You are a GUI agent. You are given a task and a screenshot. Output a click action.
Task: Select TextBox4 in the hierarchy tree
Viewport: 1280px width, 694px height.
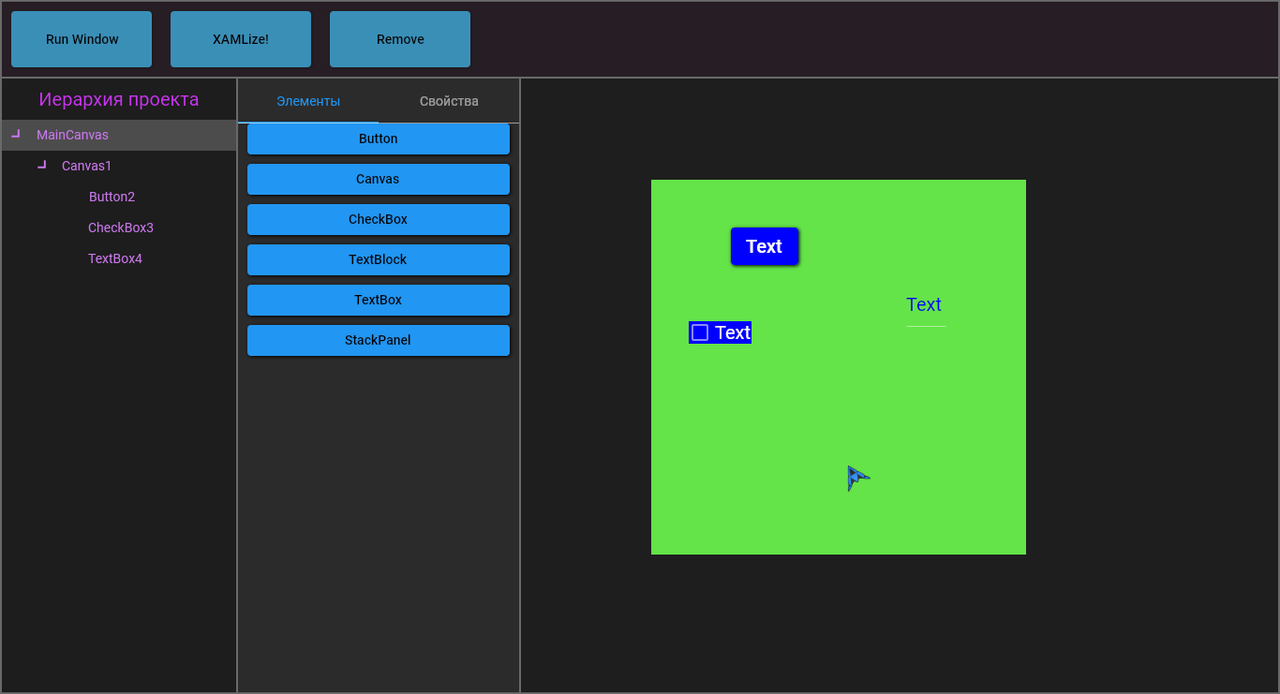click(x=115, y=259)
